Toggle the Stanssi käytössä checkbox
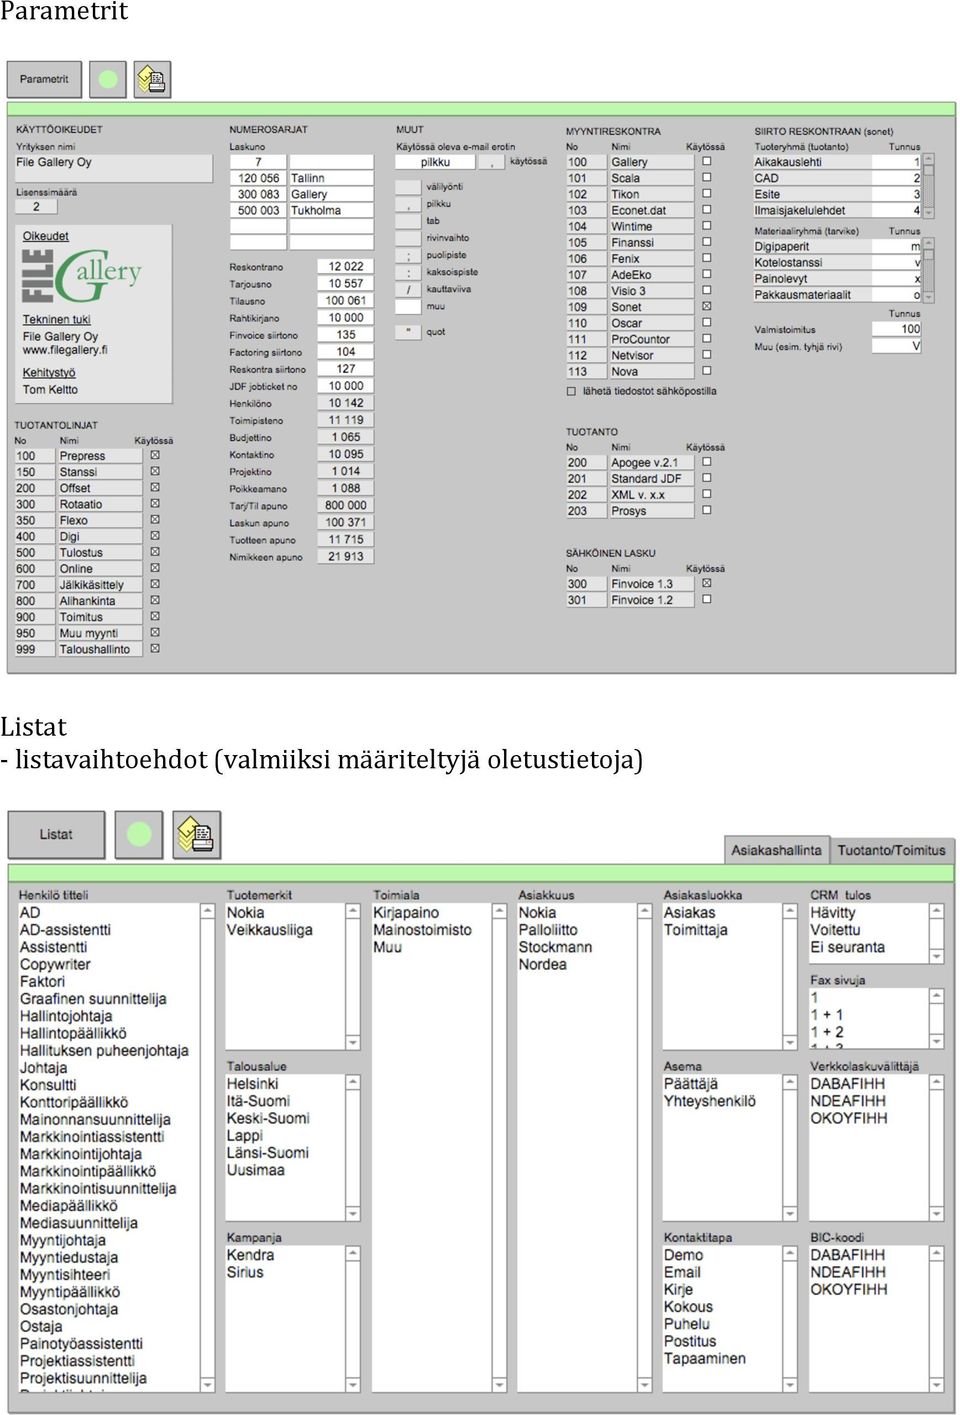Viewport: 960px width, 1415px height. click(155, 471)
